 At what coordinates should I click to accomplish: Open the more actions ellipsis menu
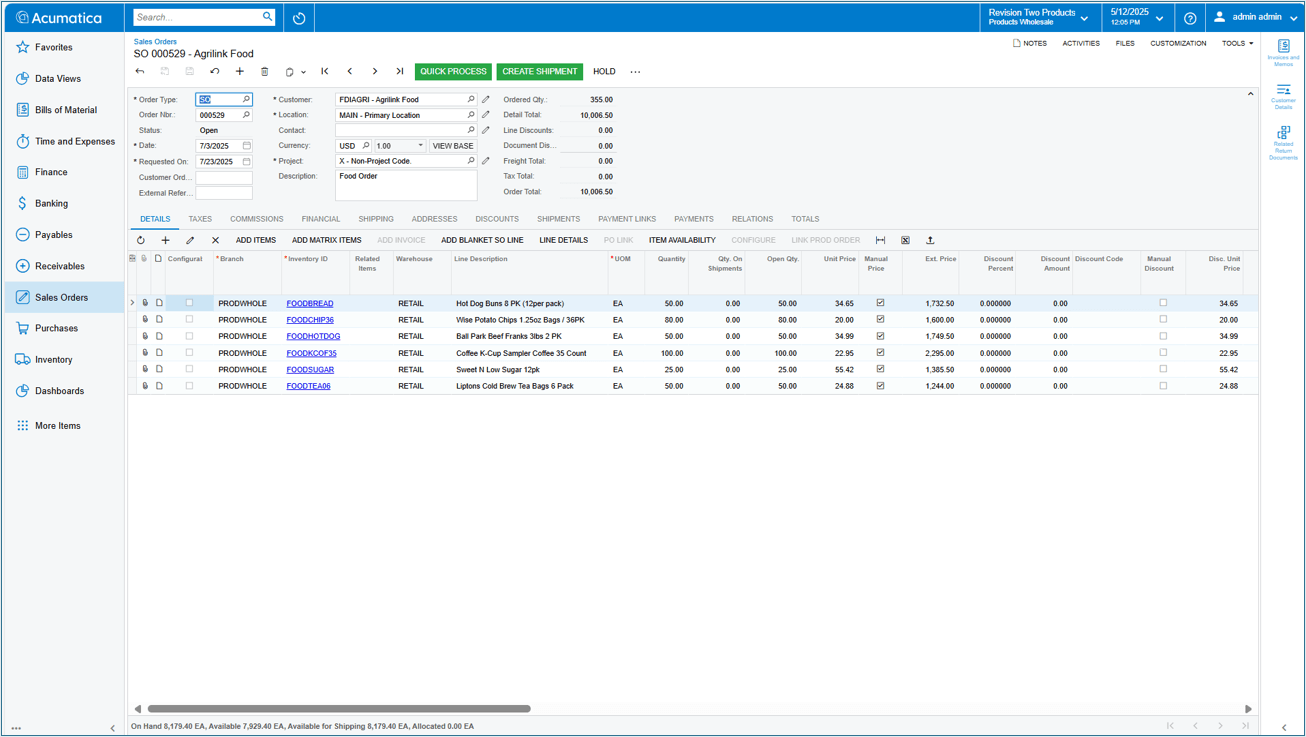point(635,72)
